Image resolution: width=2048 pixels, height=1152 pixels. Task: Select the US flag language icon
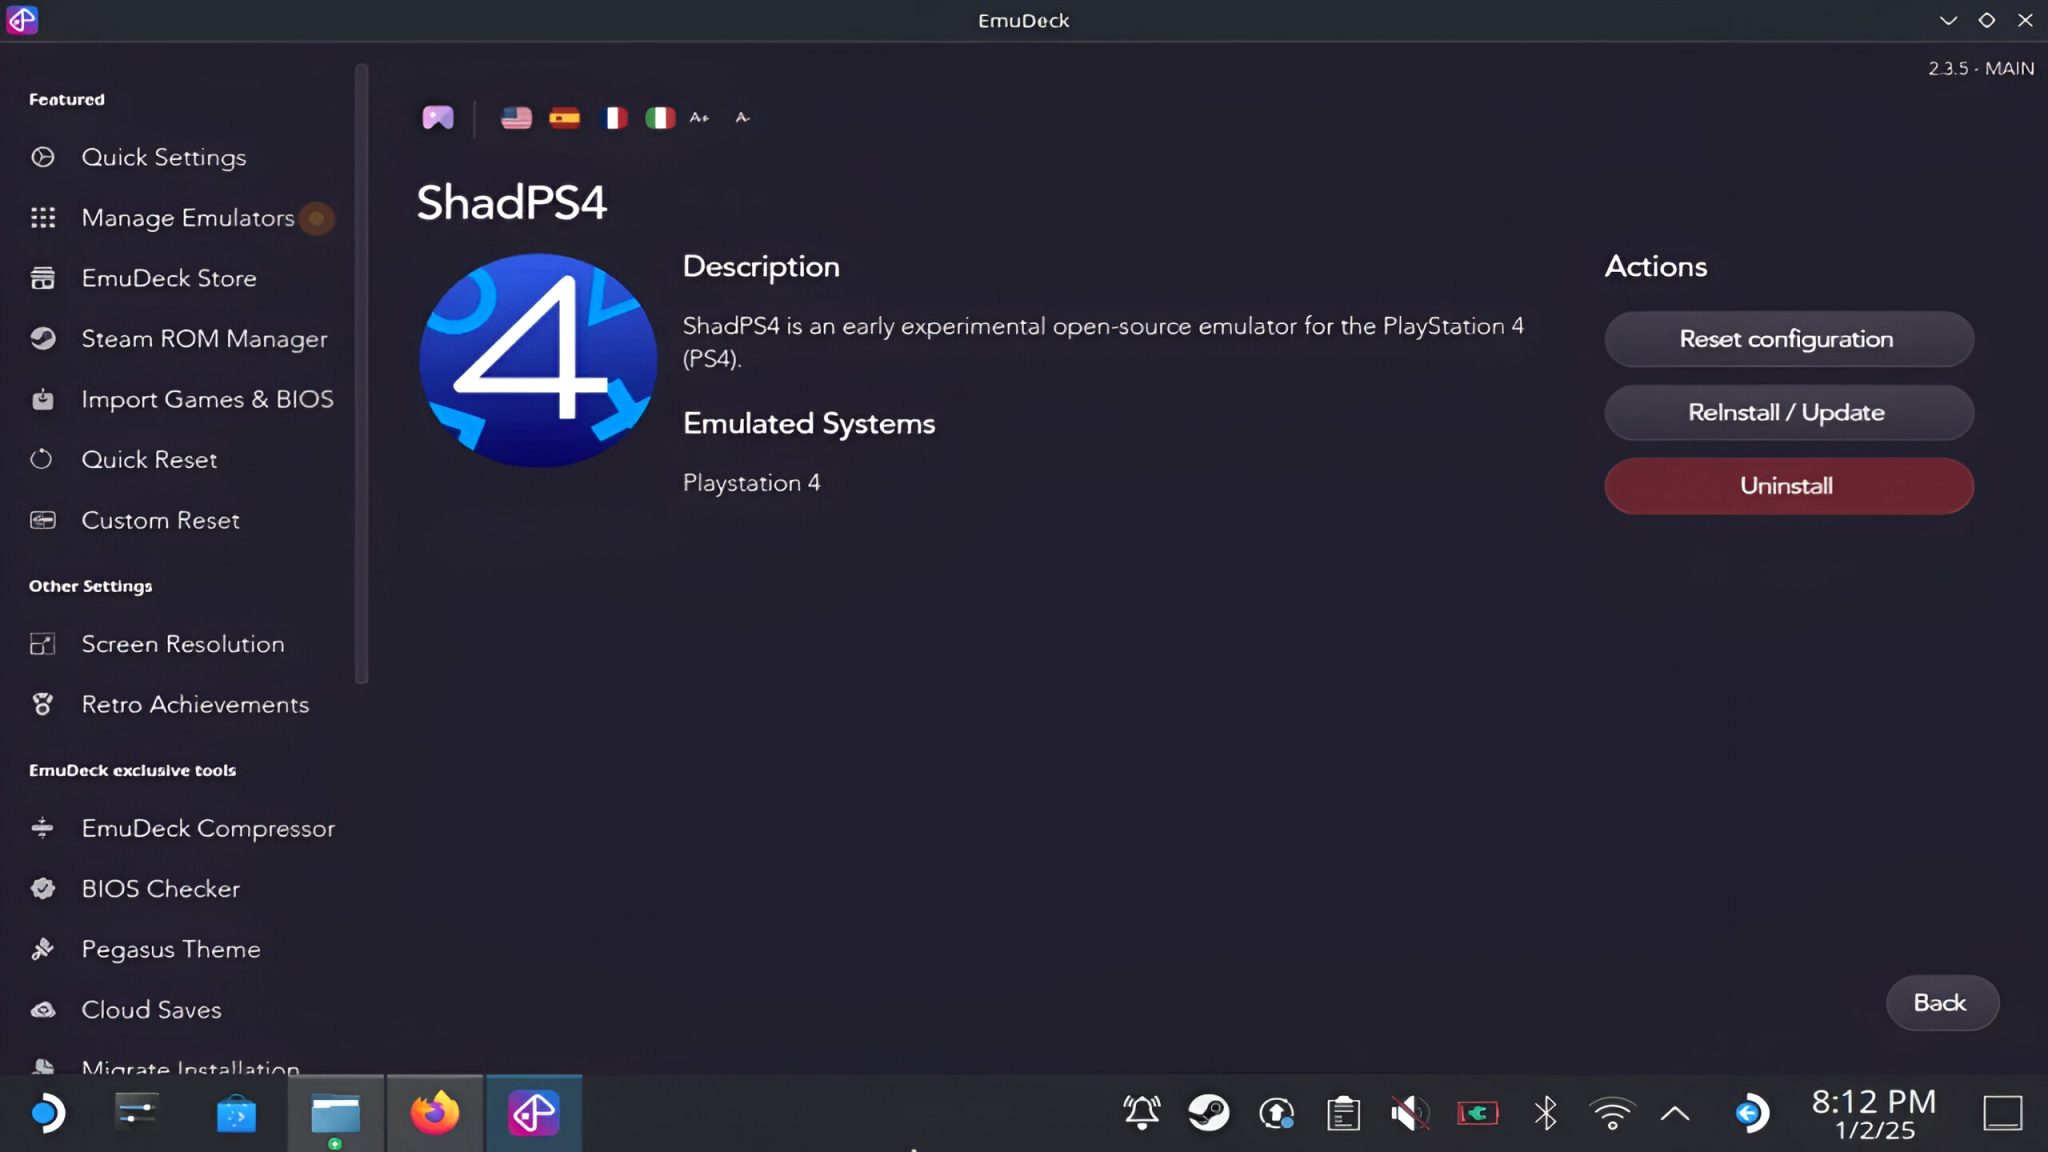click(x=516, y=118)
